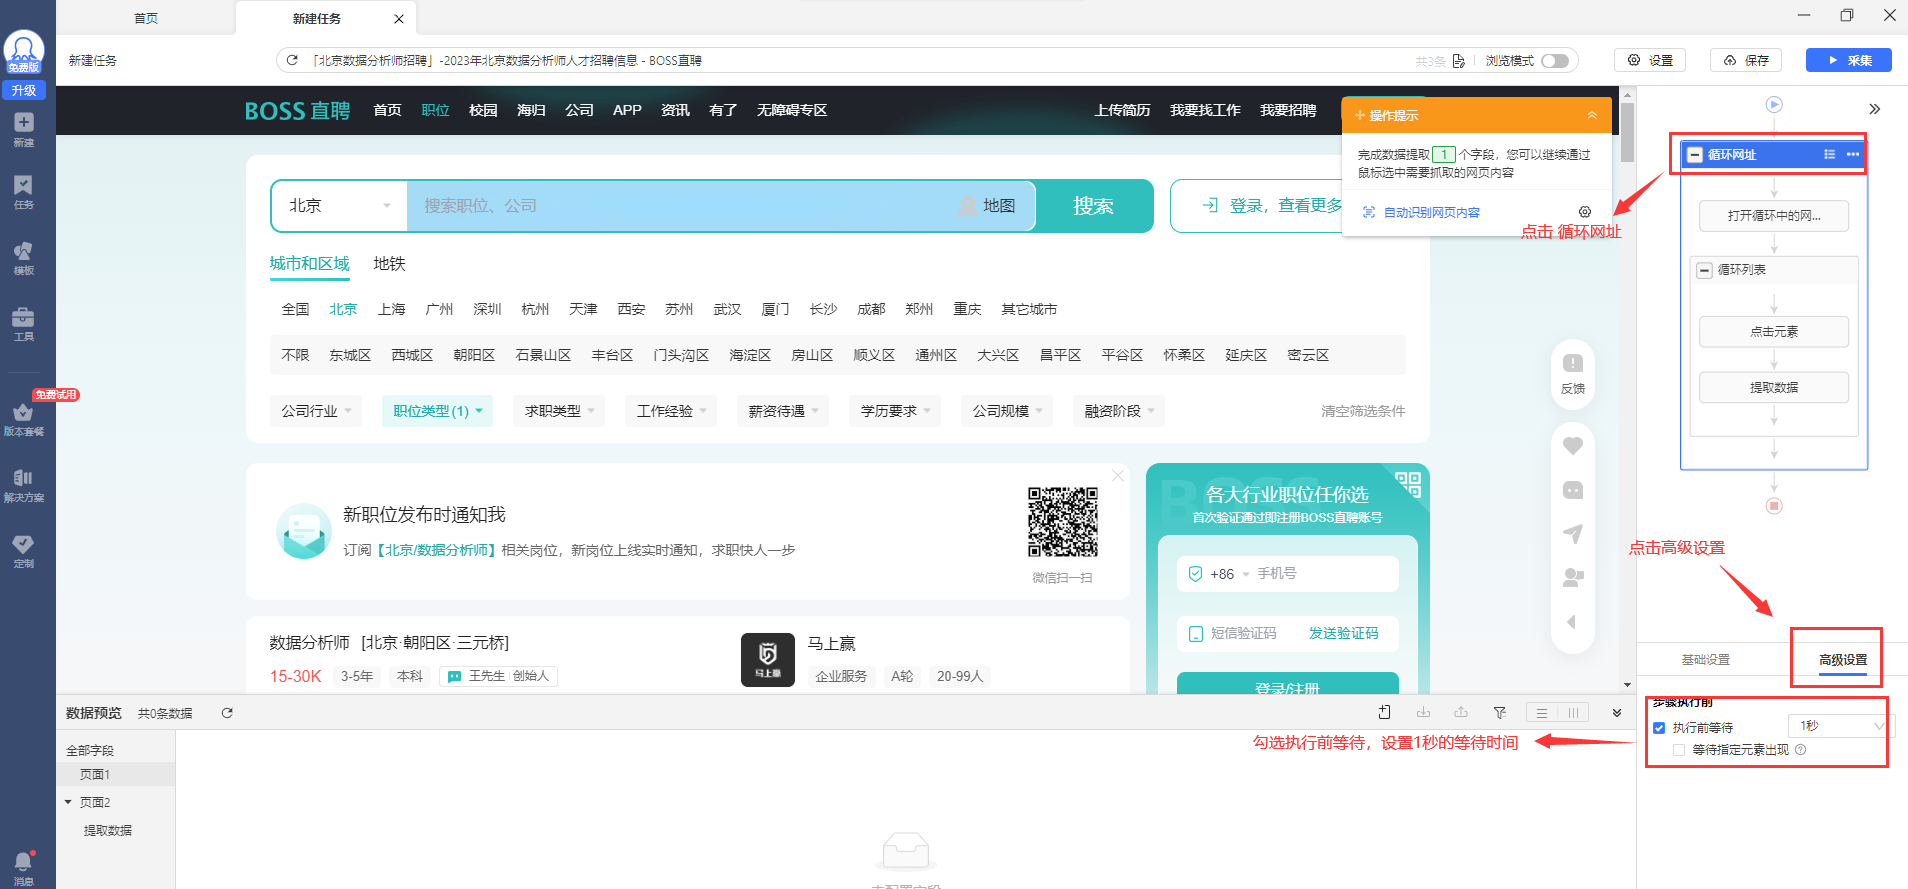1908x889 pixels.
Task: Collapse the 操作提示 panel with the chevron
Action: (1592, 115)
